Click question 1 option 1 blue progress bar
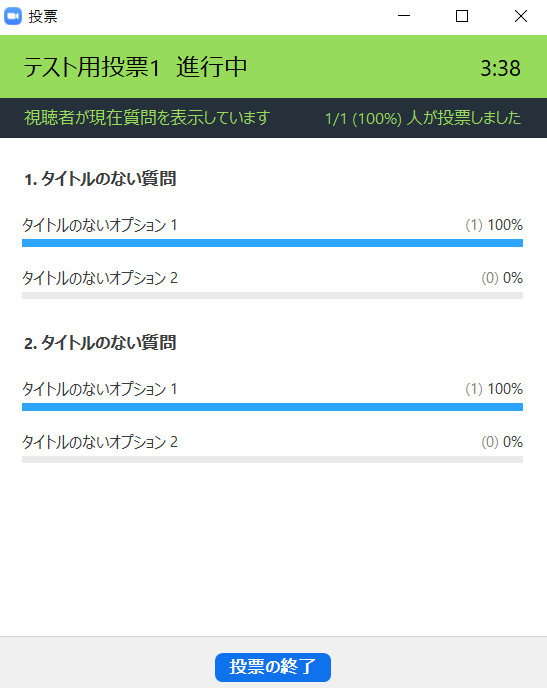Image resolution: width=547 pixels, height=688 pixels. point(272,243)
